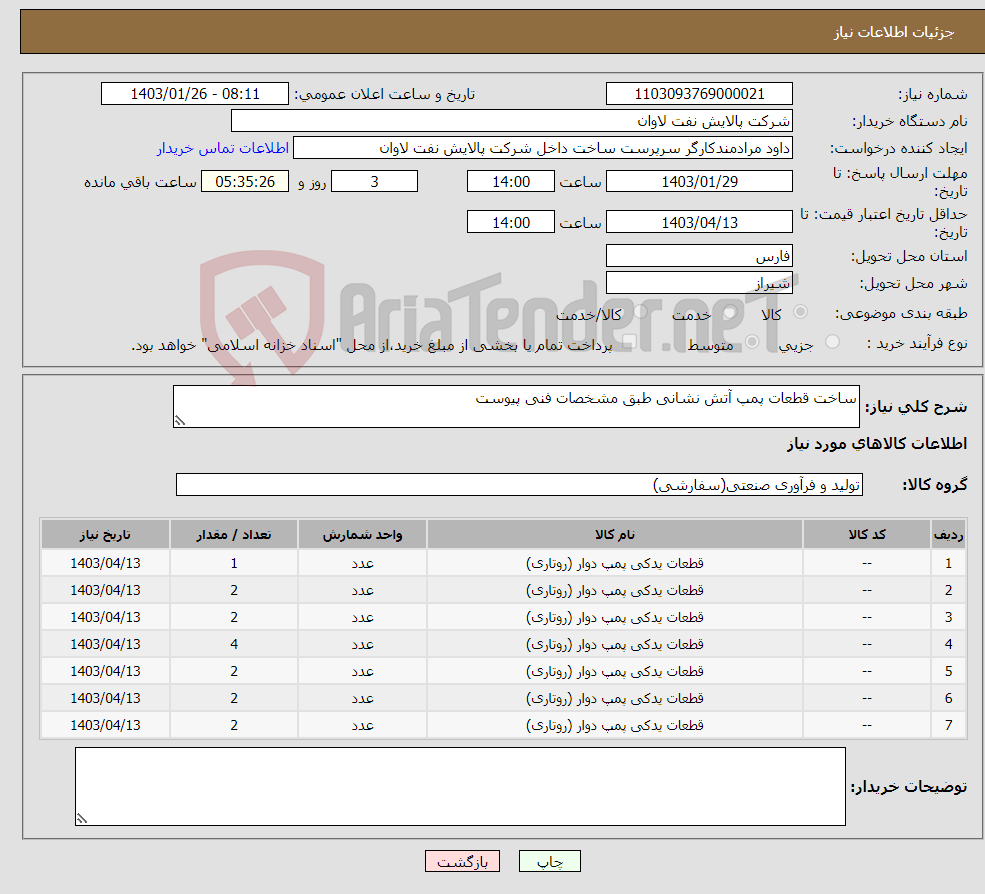985x894 pixels.
Task: Click response deadline time 14:00 field
Action: click(511, 182)
